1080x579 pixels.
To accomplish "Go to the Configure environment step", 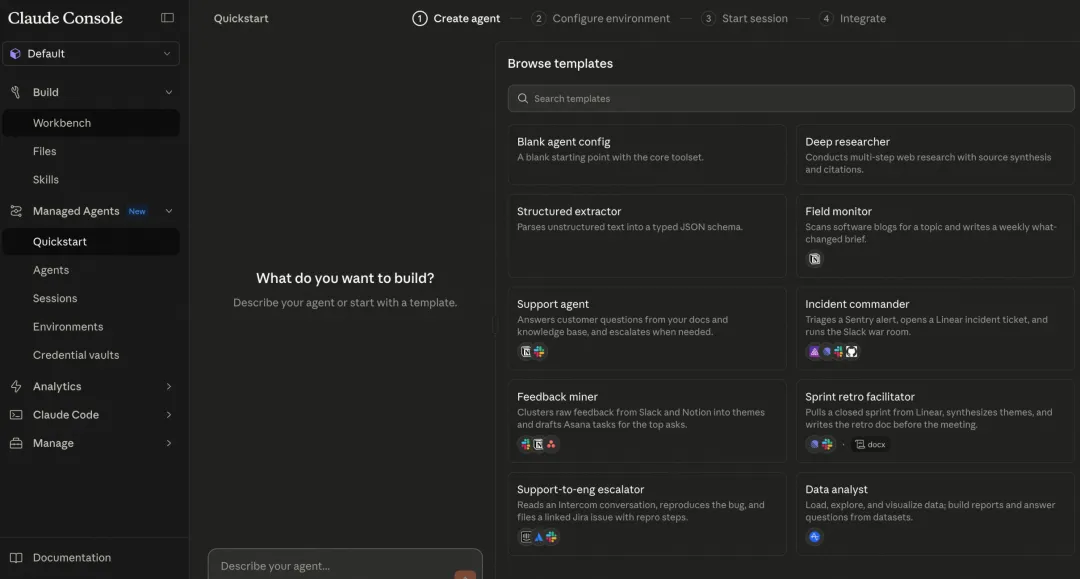I will click(x=611, y=18).
